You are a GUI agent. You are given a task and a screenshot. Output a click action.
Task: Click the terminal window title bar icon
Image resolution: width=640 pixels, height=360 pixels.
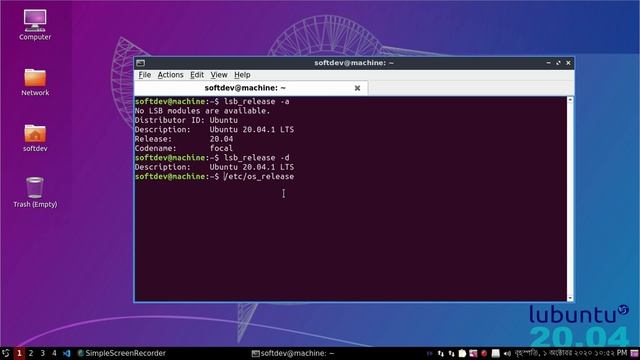point(140,63)
